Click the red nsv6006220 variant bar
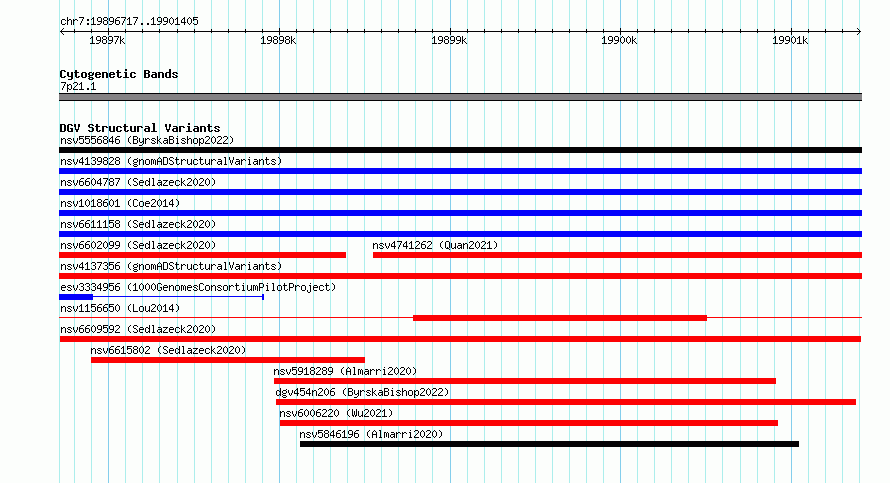Screen dimensions: 890x483 [x=528, y=423]
